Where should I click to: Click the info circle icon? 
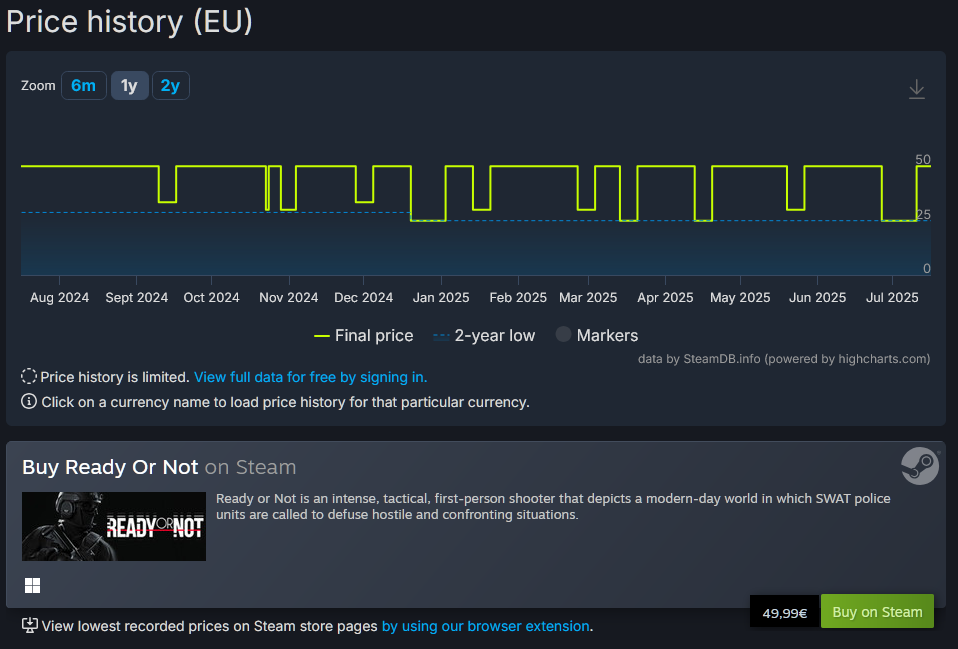[x=29, y=402]
